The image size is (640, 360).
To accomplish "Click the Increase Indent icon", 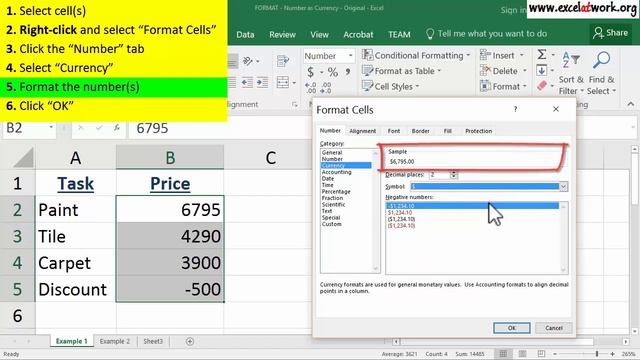I will [262, 82].
